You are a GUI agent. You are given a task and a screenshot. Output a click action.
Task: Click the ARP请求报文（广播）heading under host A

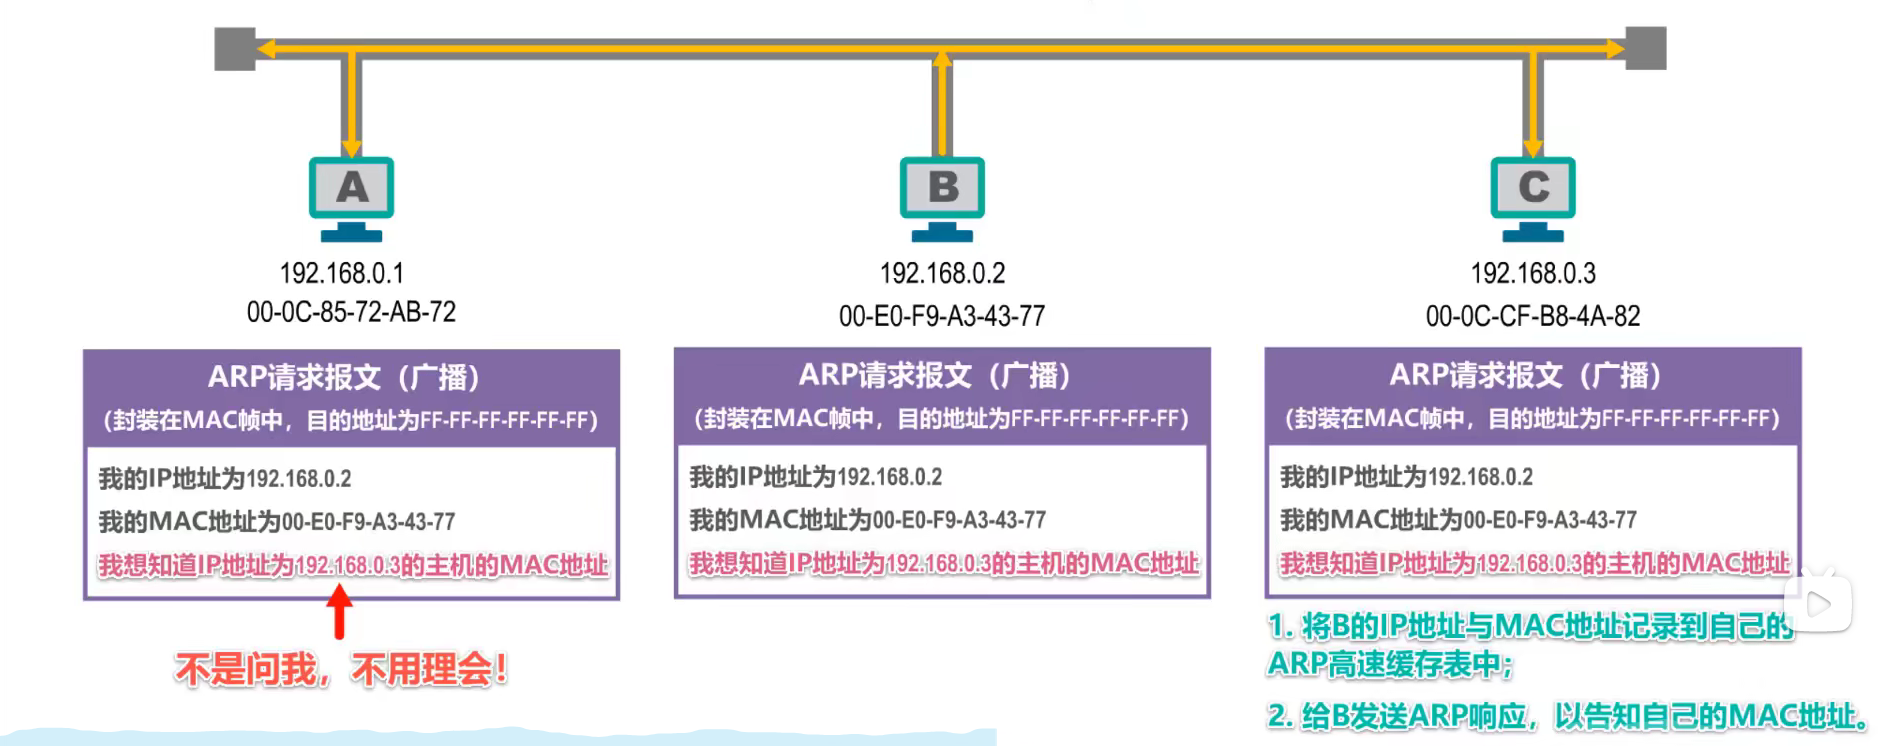click(345, 377)
